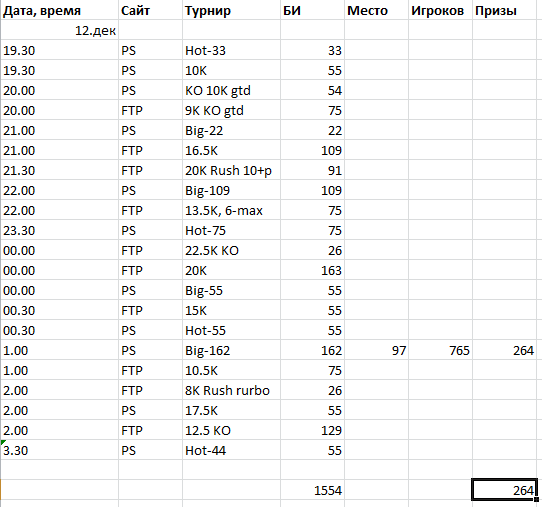Select the buy-in cell showing 163
542x507 pixels.
pyautogui.click(x=312, y=270)
